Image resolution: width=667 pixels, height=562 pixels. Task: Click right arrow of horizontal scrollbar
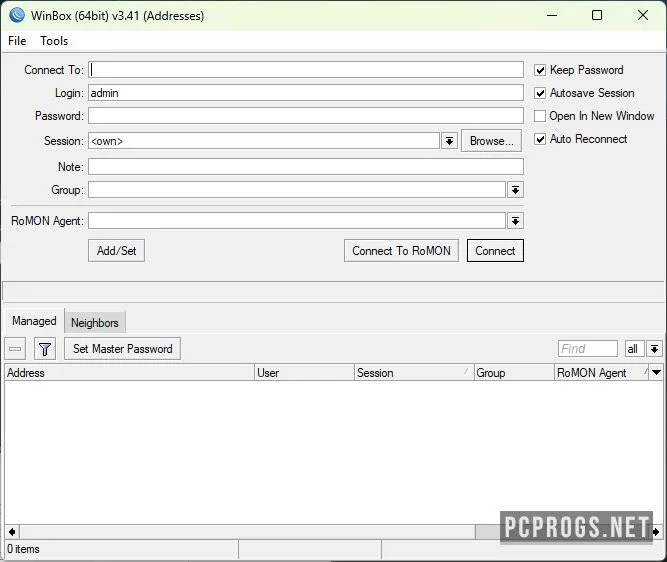pos(656,532)
